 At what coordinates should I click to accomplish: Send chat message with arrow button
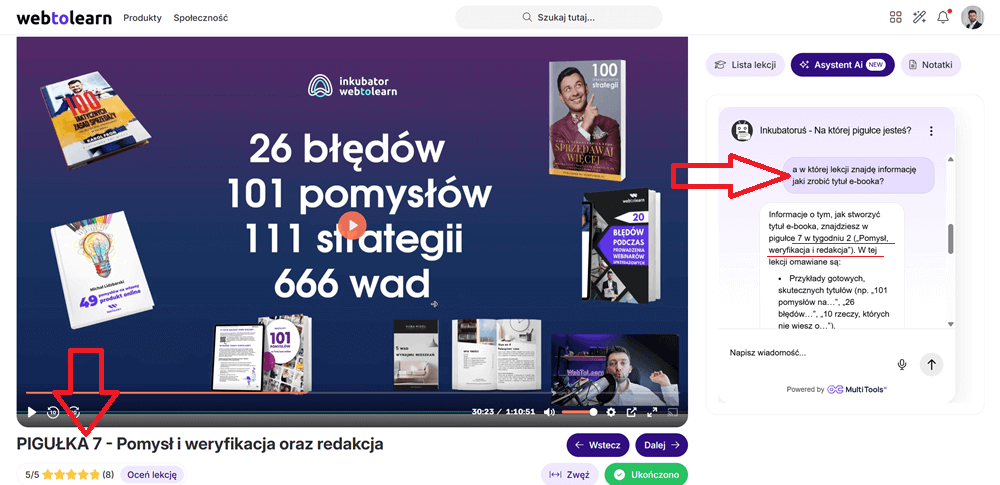click(931, 364)
